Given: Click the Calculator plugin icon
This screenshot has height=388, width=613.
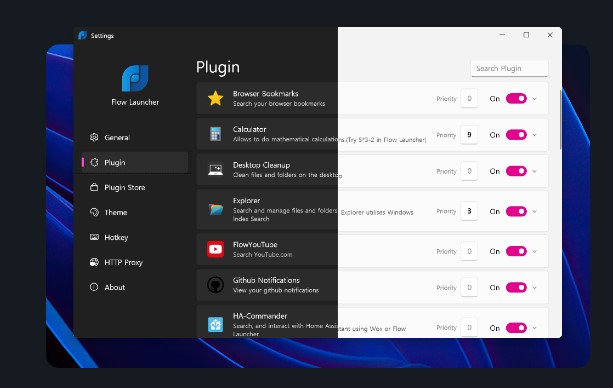Looking at the screenshot, I should pyautogui.click(x=215, y=134).
